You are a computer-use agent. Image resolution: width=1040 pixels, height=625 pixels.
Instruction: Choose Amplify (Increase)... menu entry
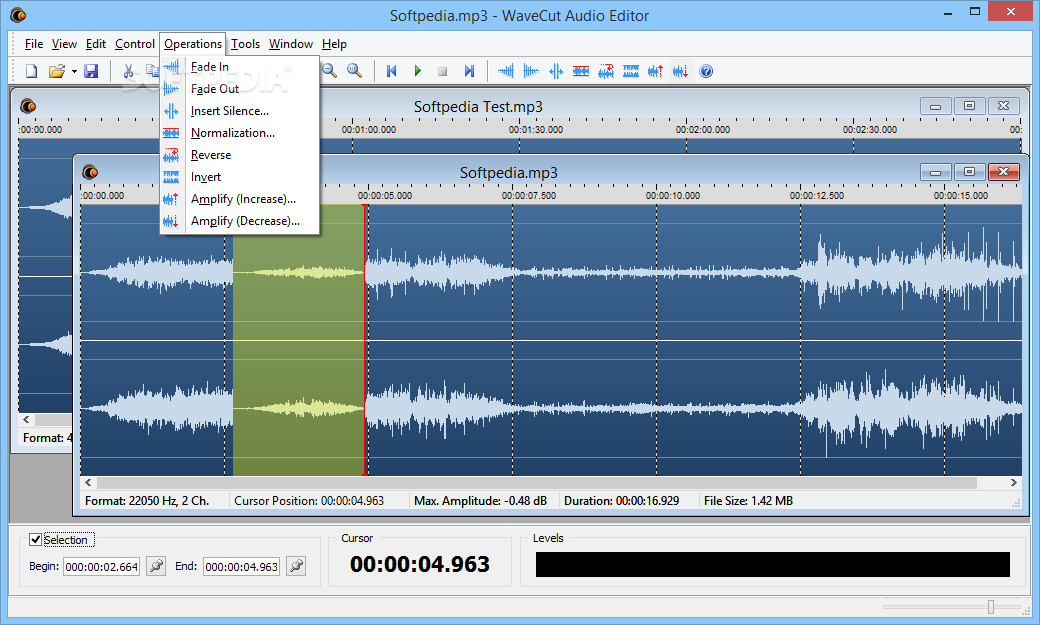239,199
